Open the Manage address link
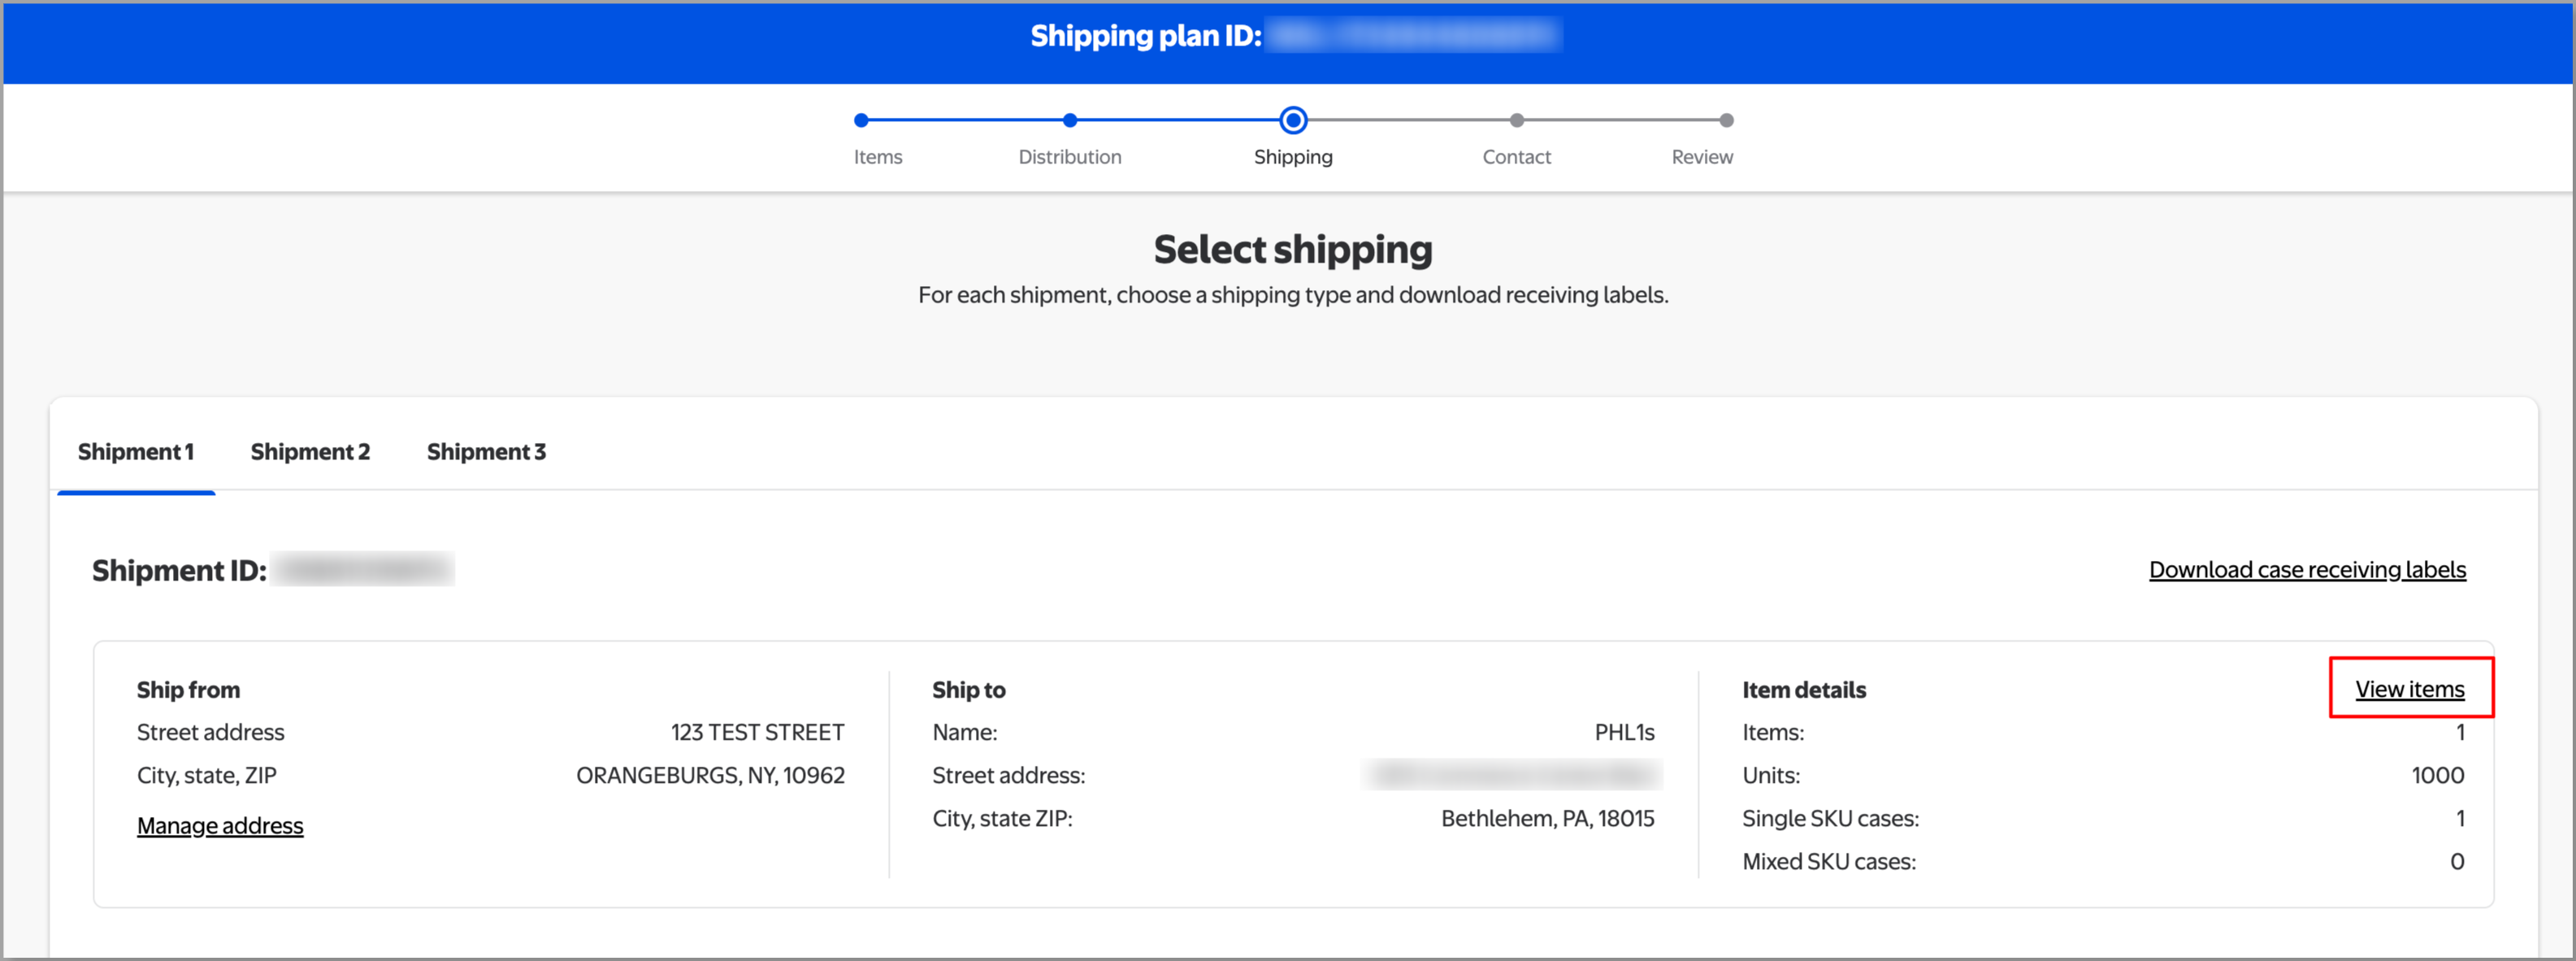This screenshot has width=2576, height=961. (x=220, y=826)
